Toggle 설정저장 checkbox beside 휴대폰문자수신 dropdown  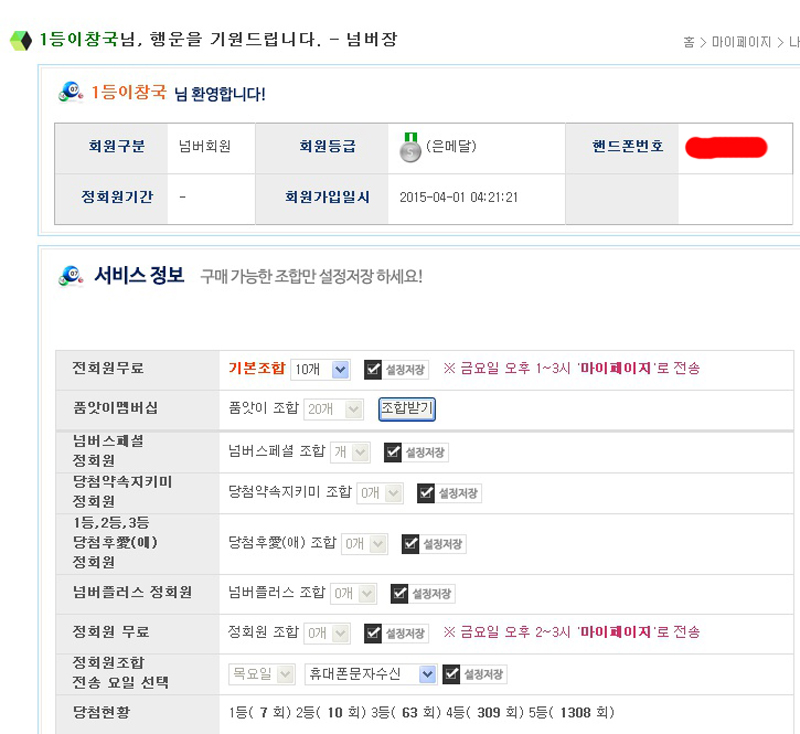point(450,674)
